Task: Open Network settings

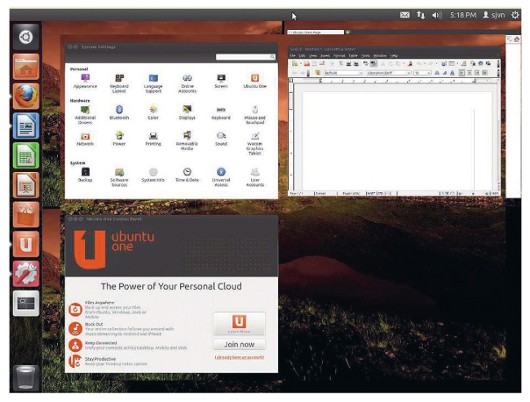Action: coord(85,139)
